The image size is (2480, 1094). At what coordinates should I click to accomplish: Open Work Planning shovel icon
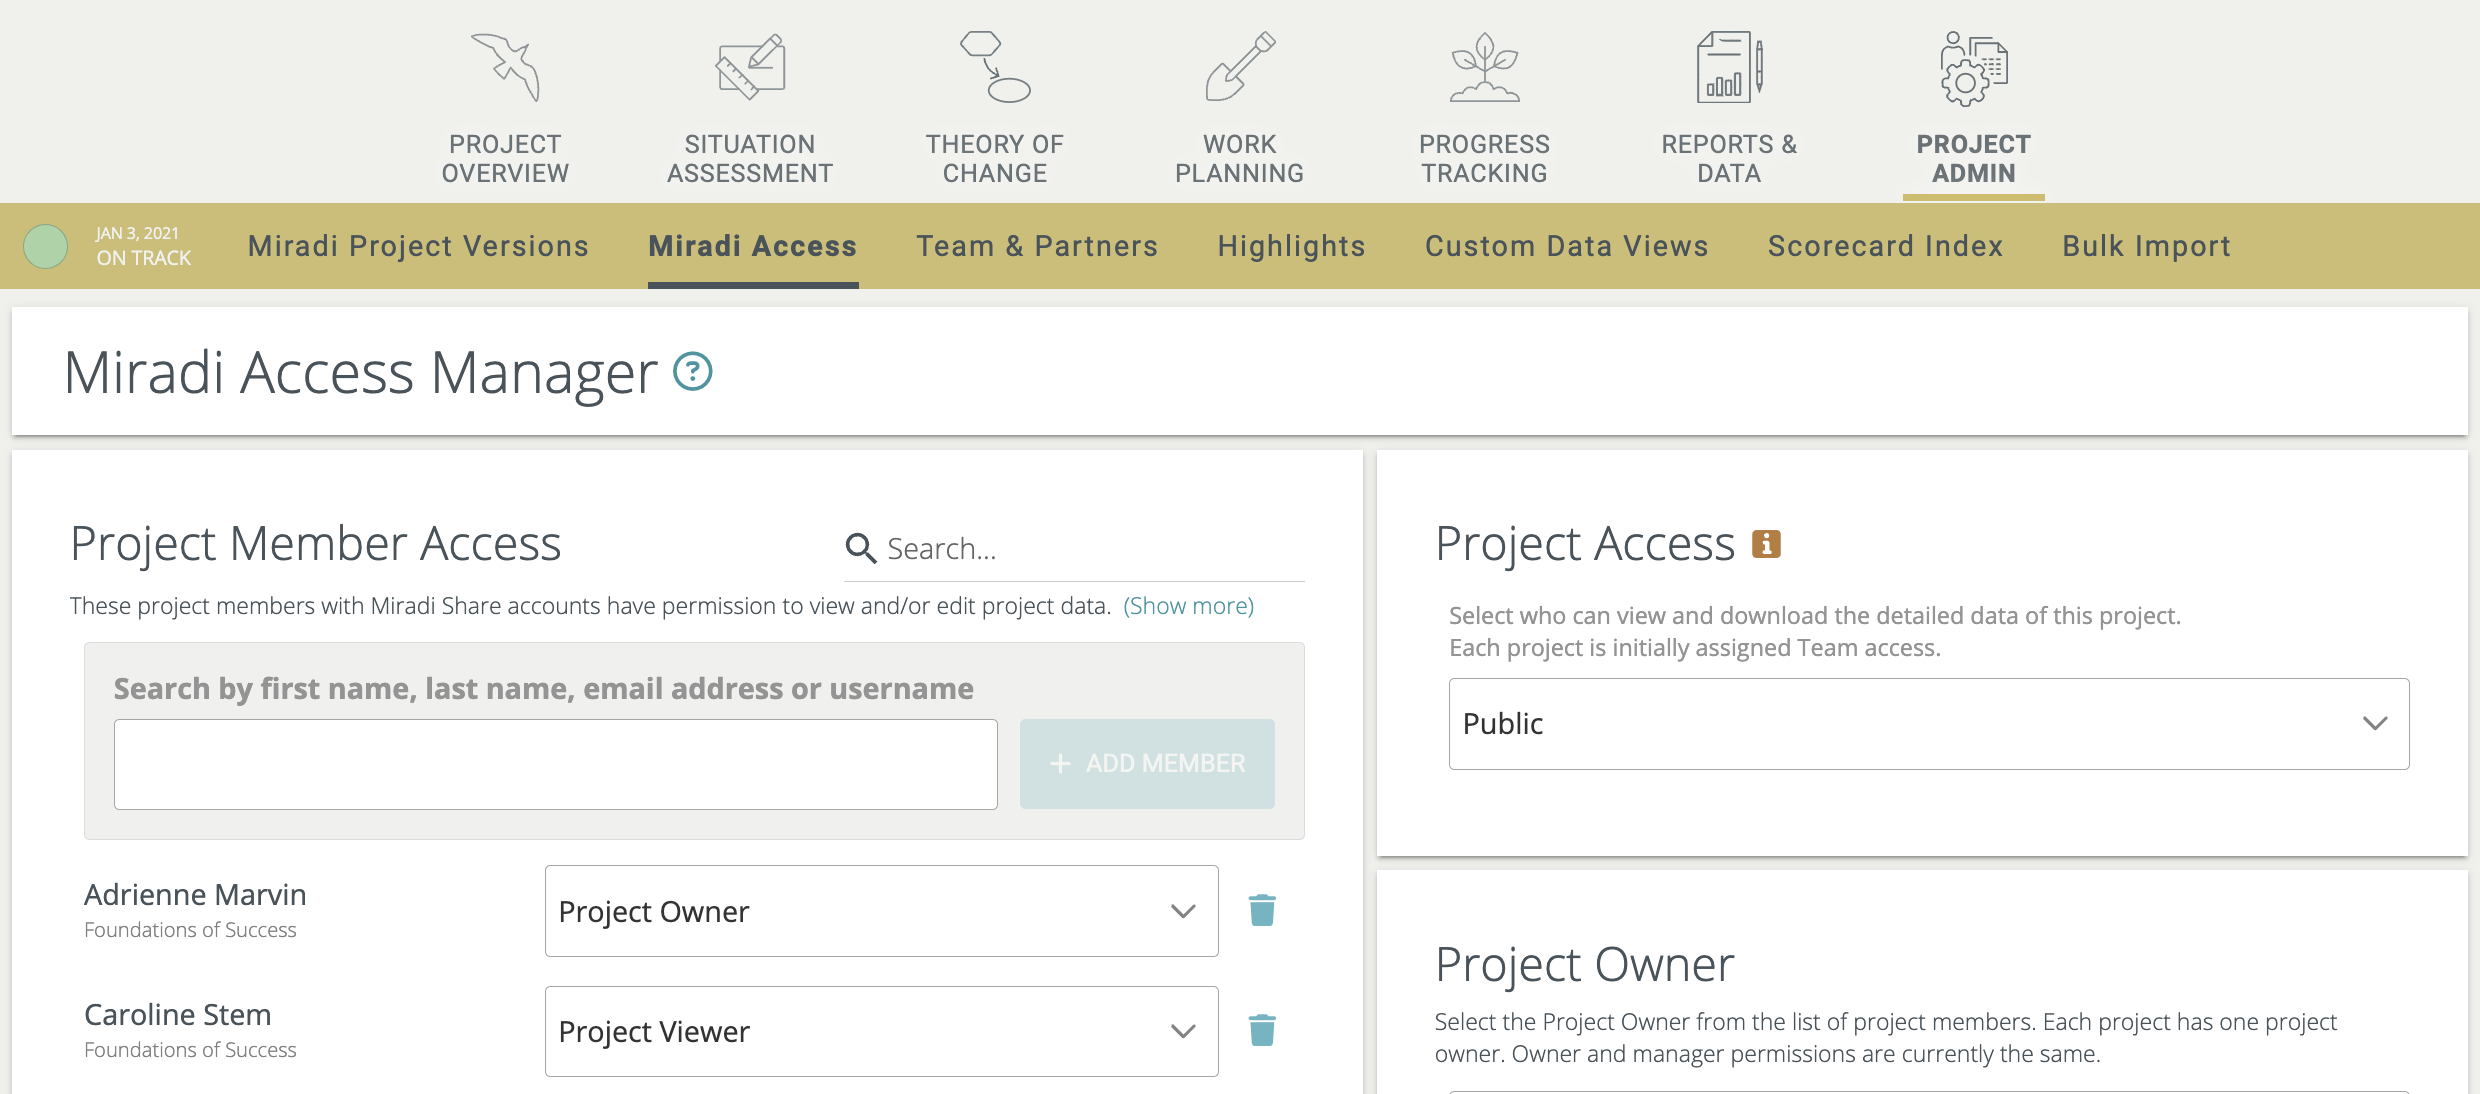tap(1239, 68)
